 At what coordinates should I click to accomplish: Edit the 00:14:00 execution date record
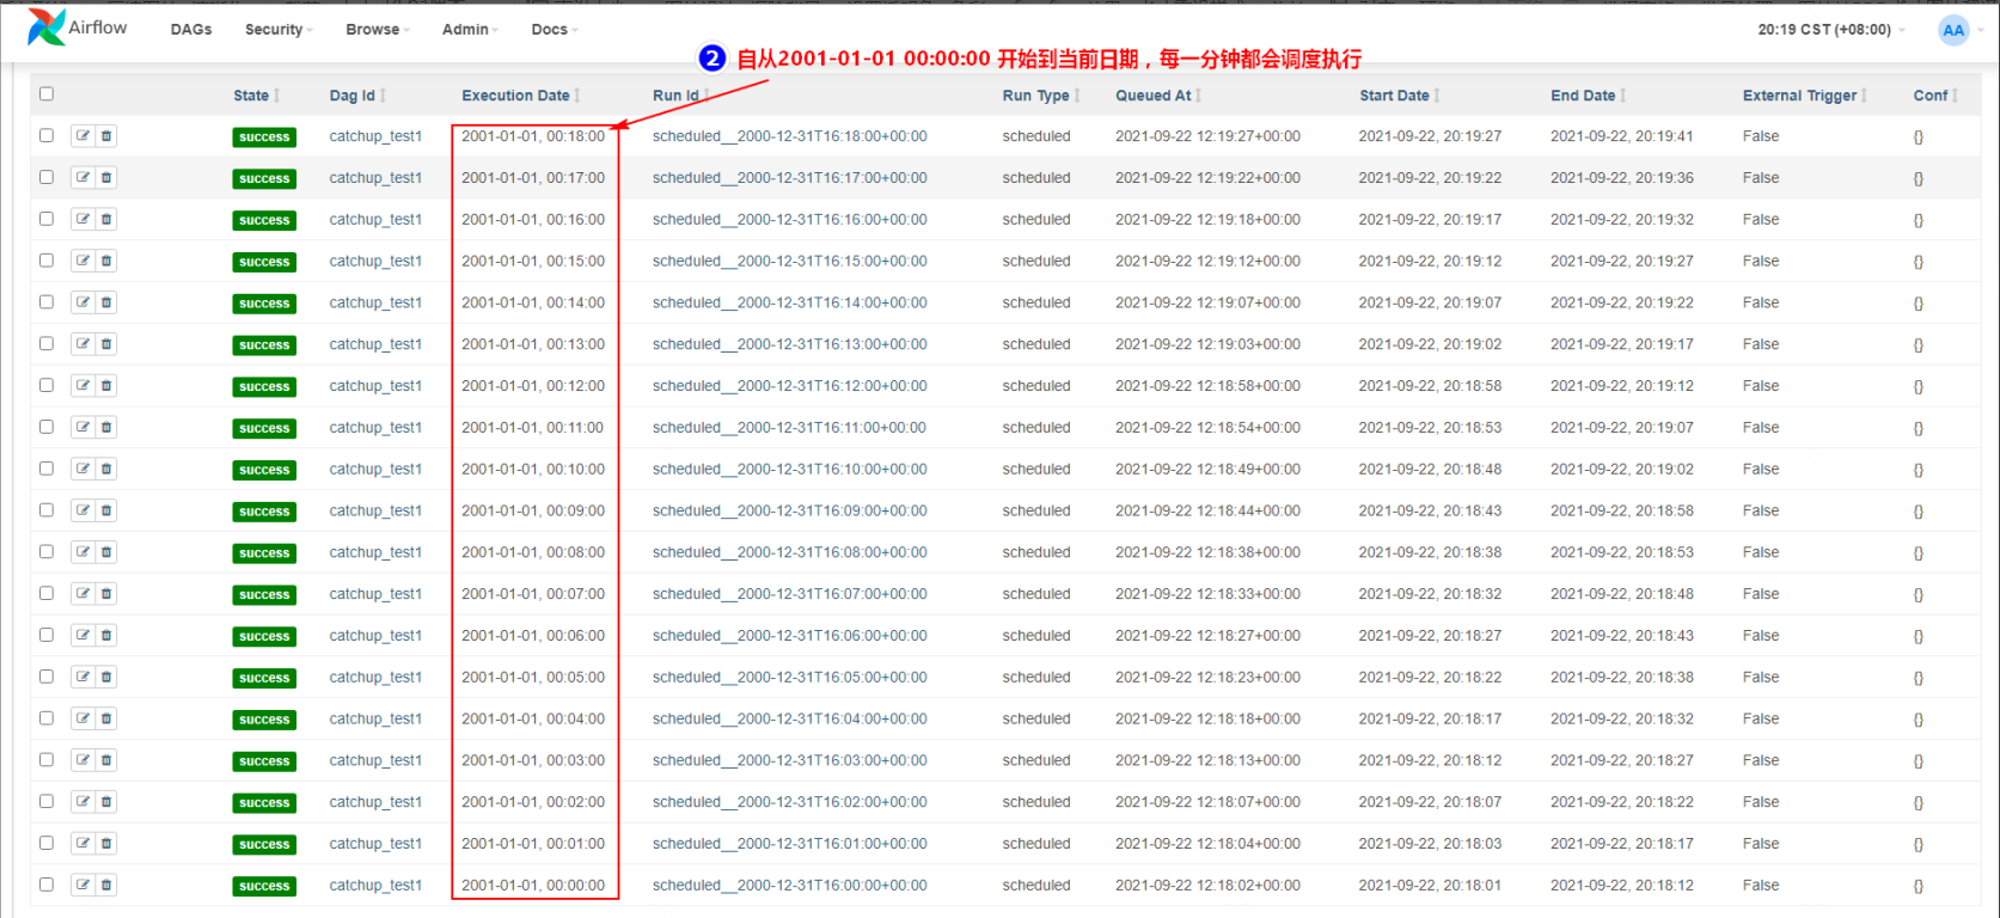83,302
